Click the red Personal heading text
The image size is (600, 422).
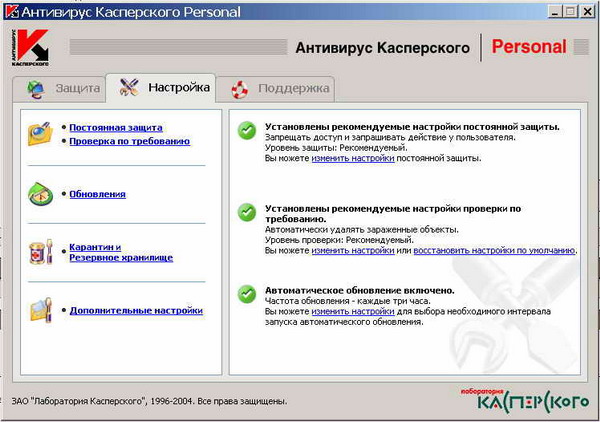529,47
